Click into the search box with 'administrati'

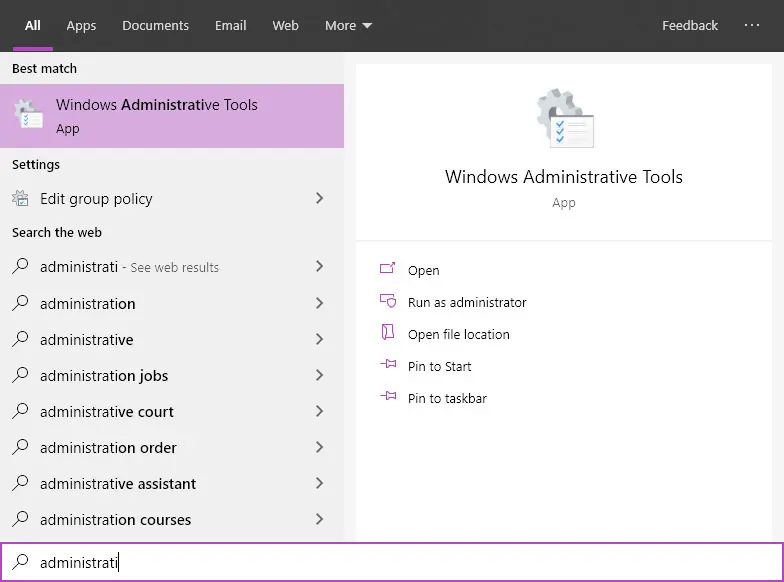(x=392, y=562)
